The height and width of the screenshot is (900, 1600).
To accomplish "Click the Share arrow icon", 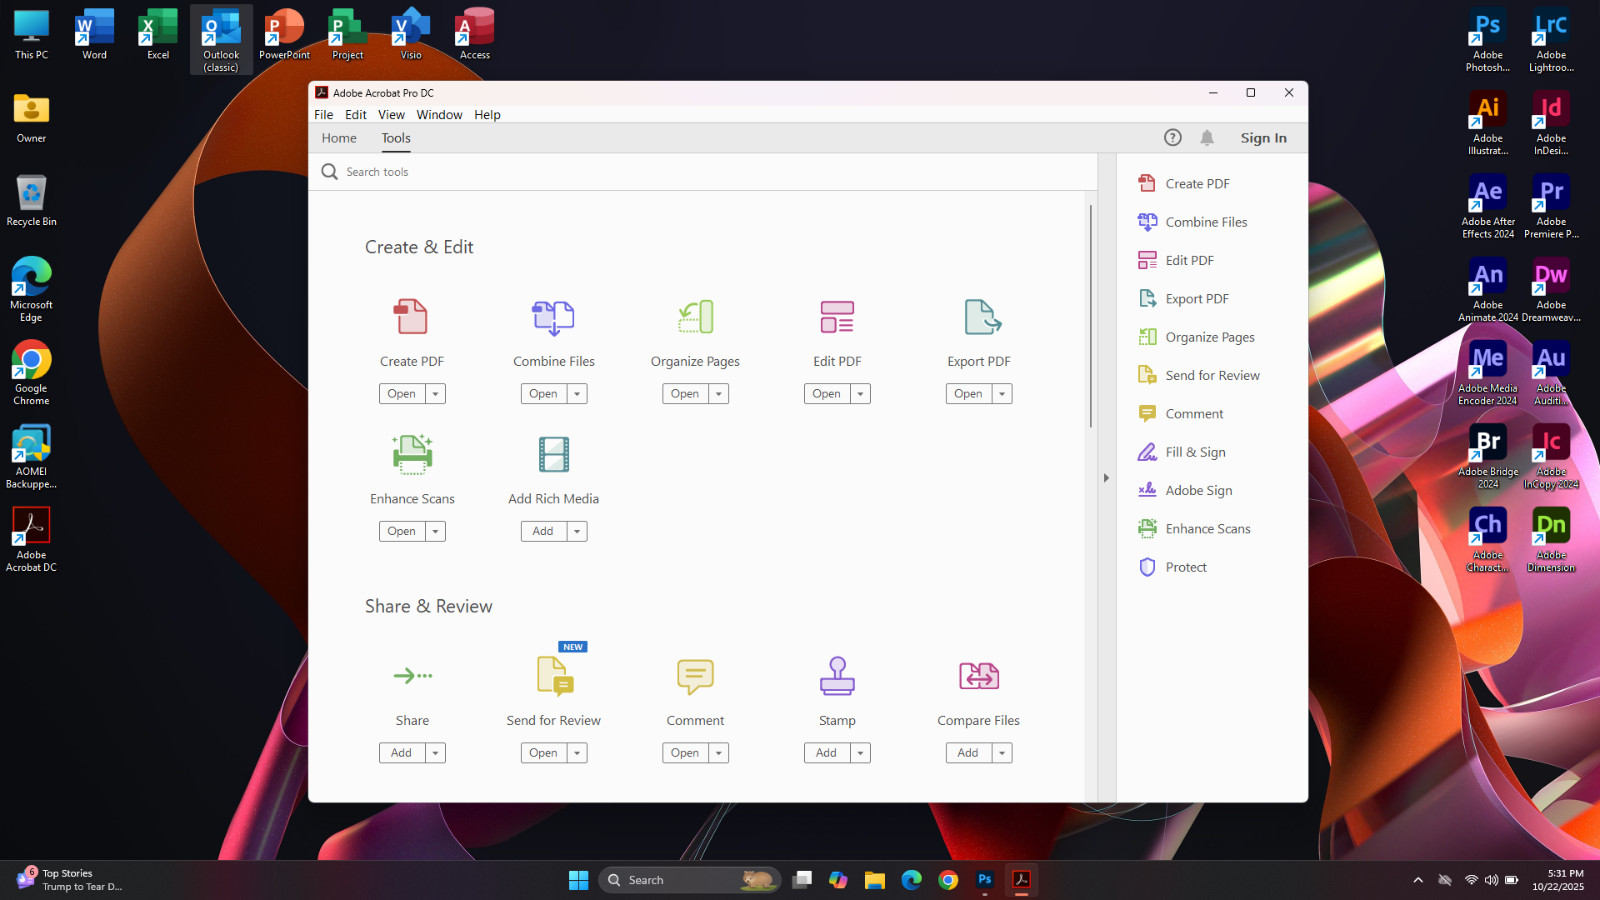I will 412,676.
